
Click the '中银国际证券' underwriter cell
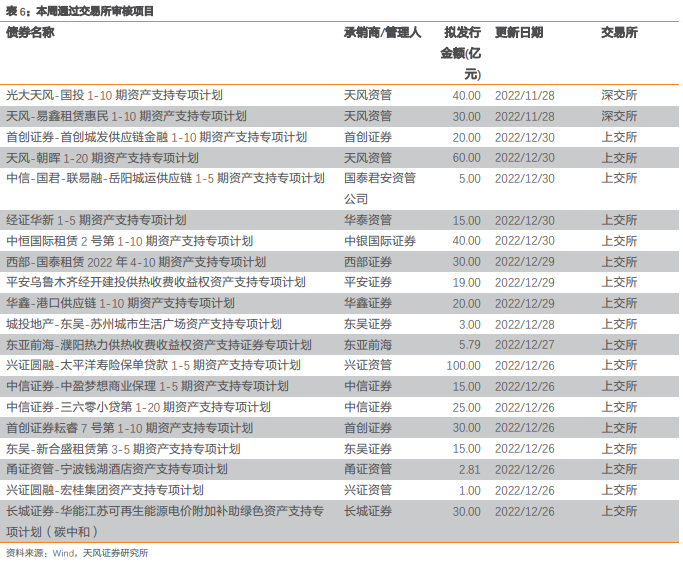(380, 241)
